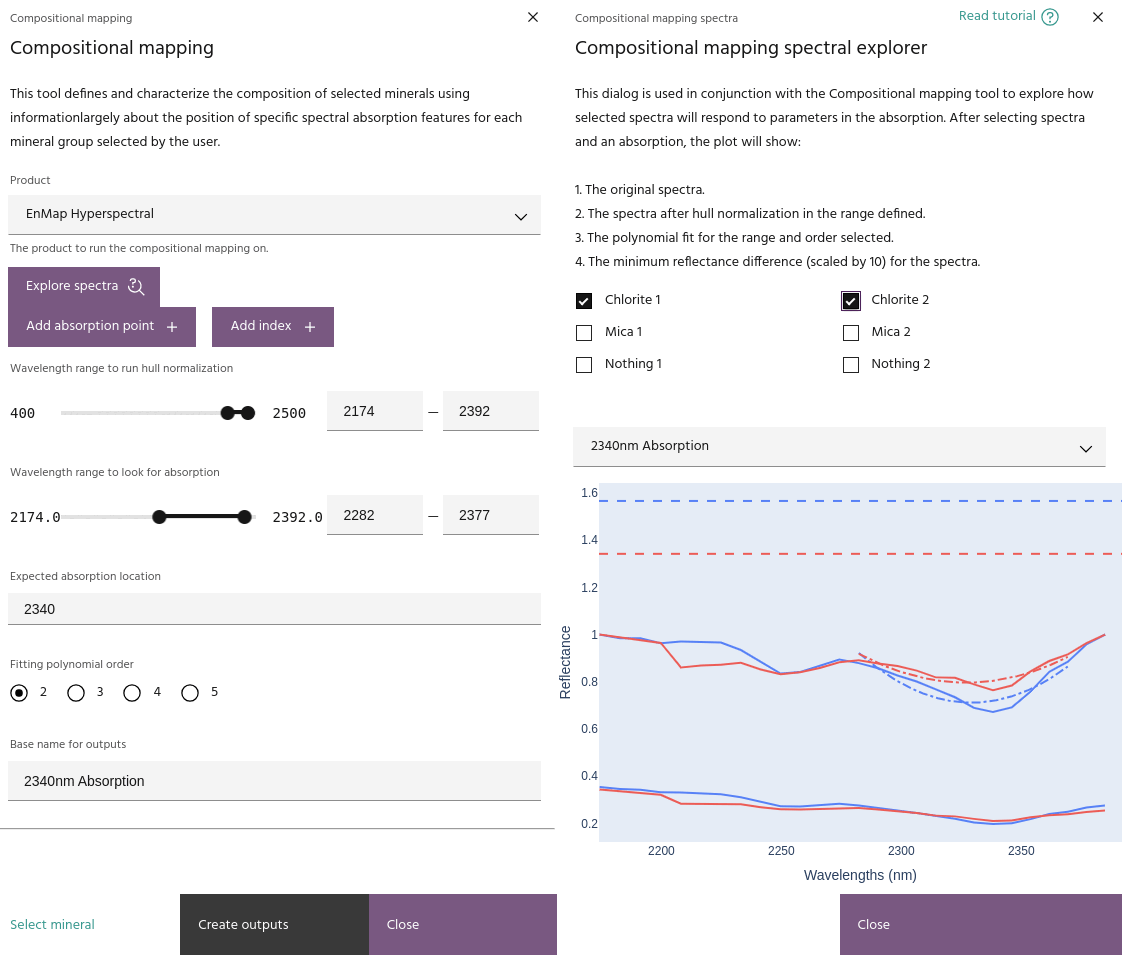Select polynomial order 2 radio button

coord(19,692)
